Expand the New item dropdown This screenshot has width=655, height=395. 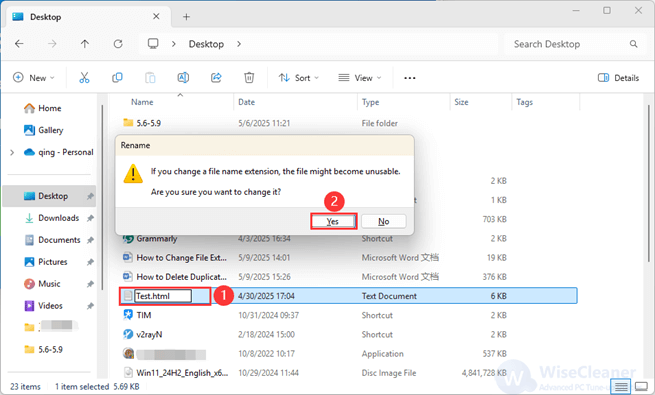pos(34,78)
